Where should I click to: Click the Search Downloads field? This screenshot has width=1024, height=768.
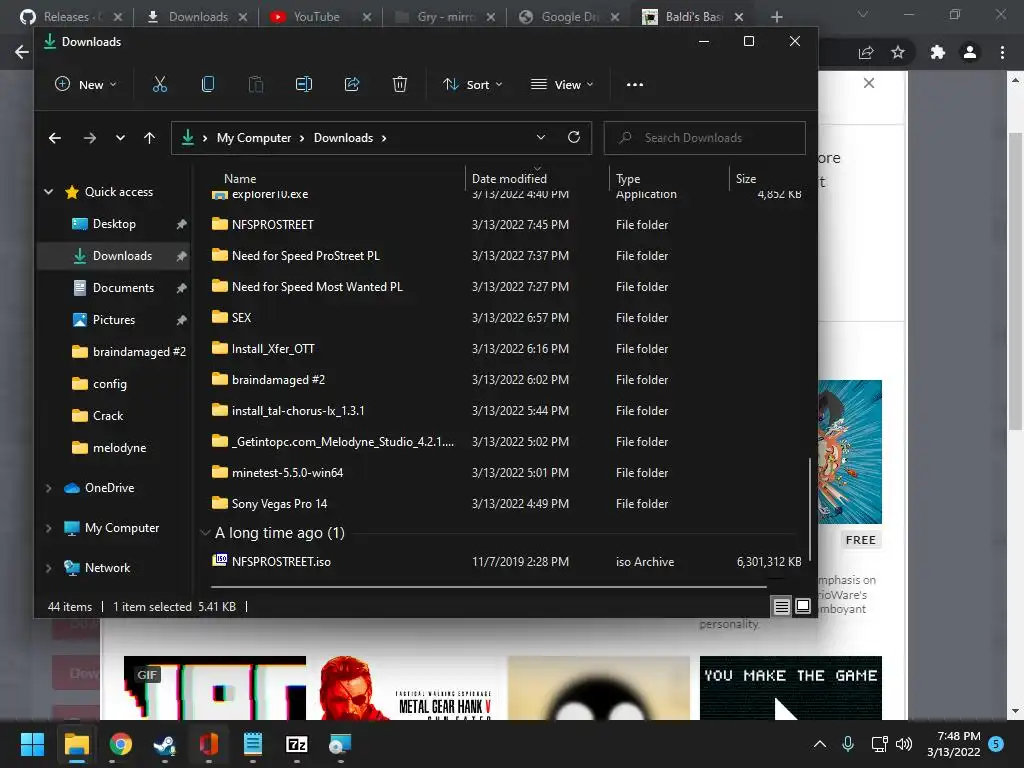705,138
